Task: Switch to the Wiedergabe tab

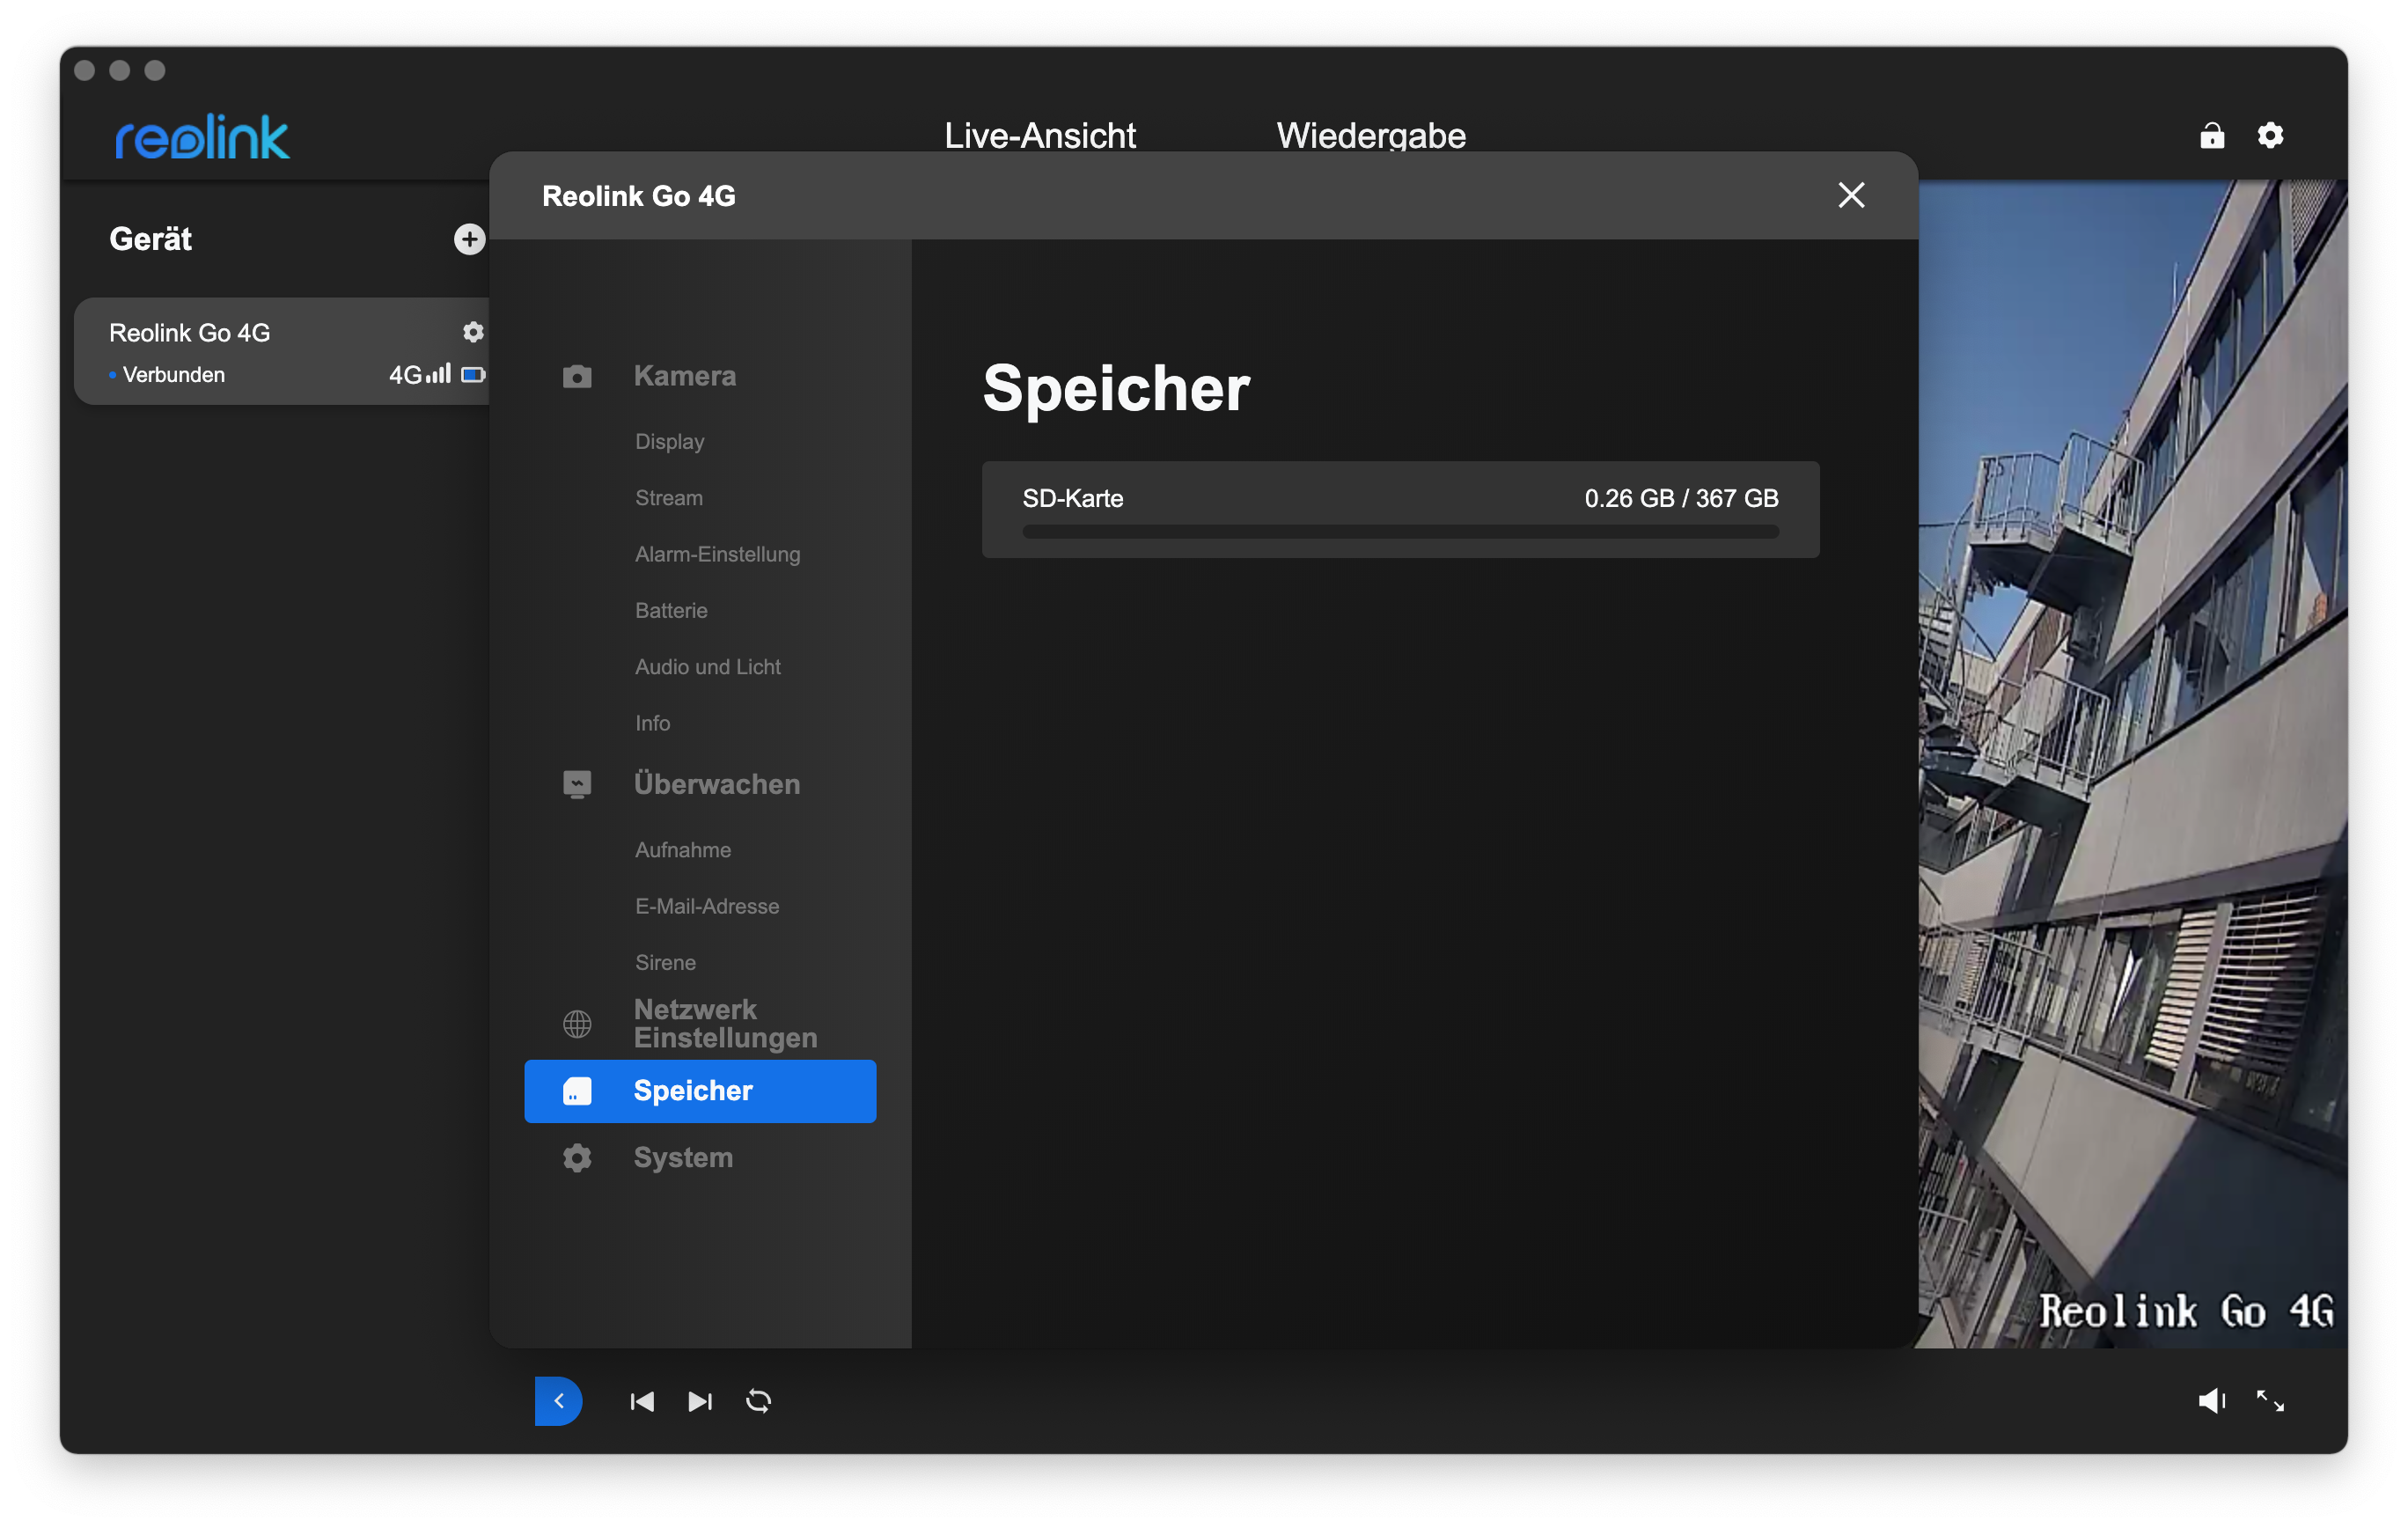Action: click(x=1370, y=136)
